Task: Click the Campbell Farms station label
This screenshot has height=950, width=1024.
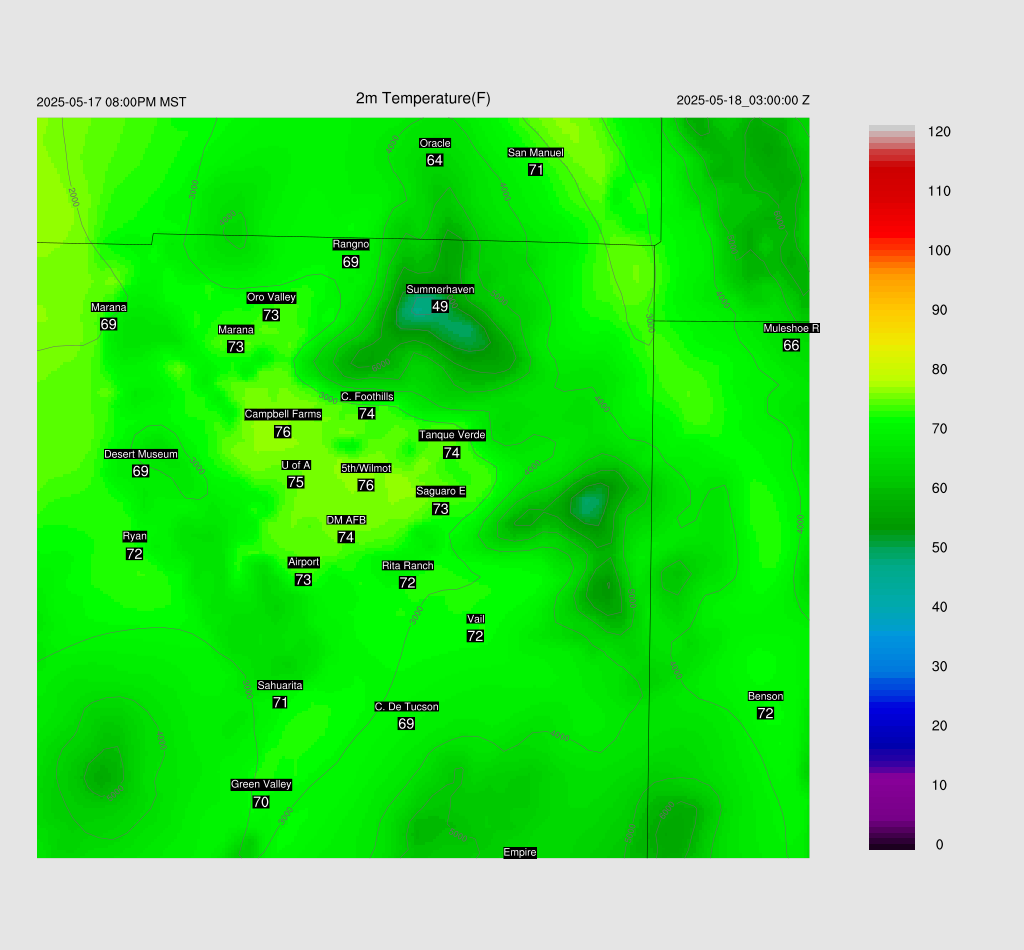Action: pyautogui.click(x=283, y=415)
